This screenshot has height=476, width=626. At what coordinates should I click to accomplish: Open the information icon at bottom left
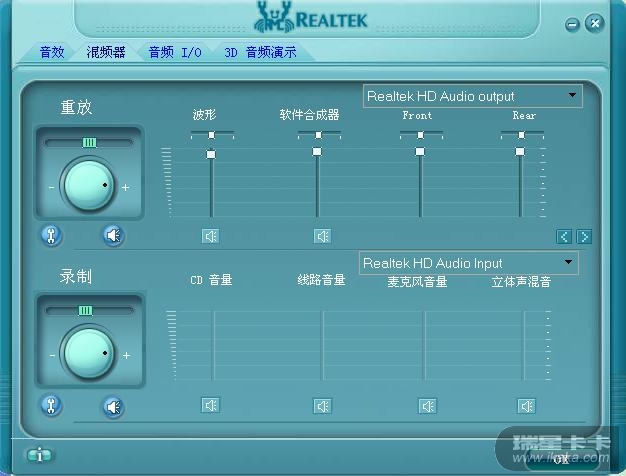point(40,455)
